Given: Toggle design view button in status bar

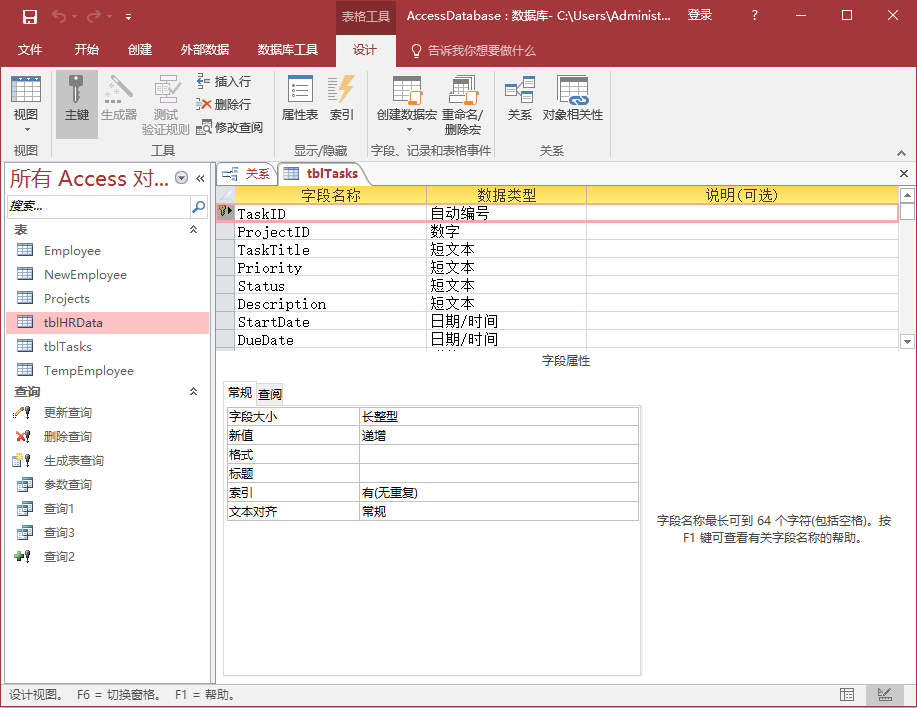Looking at the screenshot, I should pos(884,695).
